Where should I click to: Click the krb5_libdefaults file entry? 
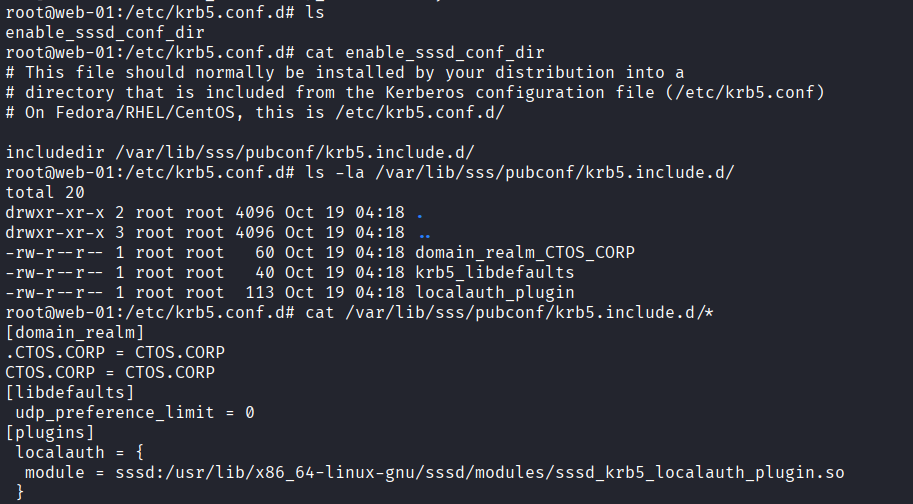coord(494,272)
